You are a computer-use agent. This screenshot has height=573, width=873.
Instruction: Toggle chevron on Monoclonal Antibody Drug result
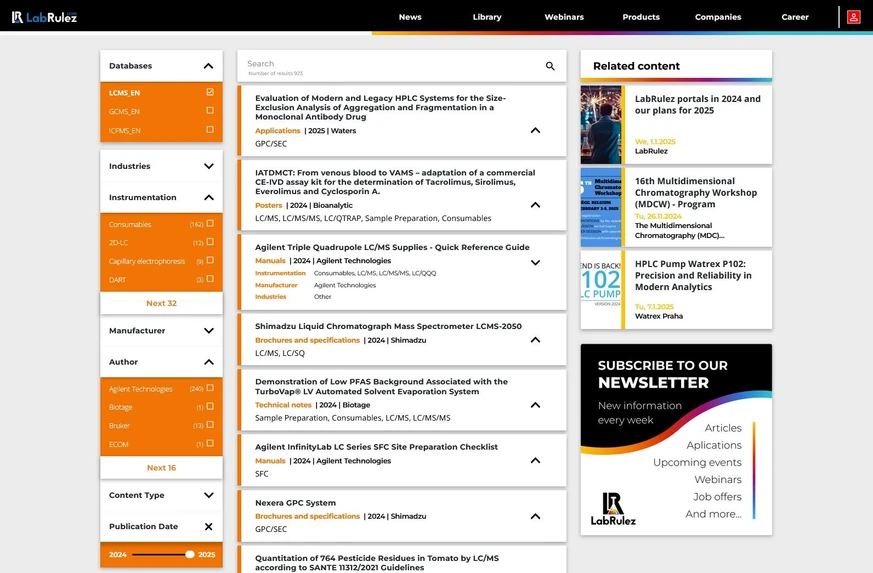[x=535, y=130]
